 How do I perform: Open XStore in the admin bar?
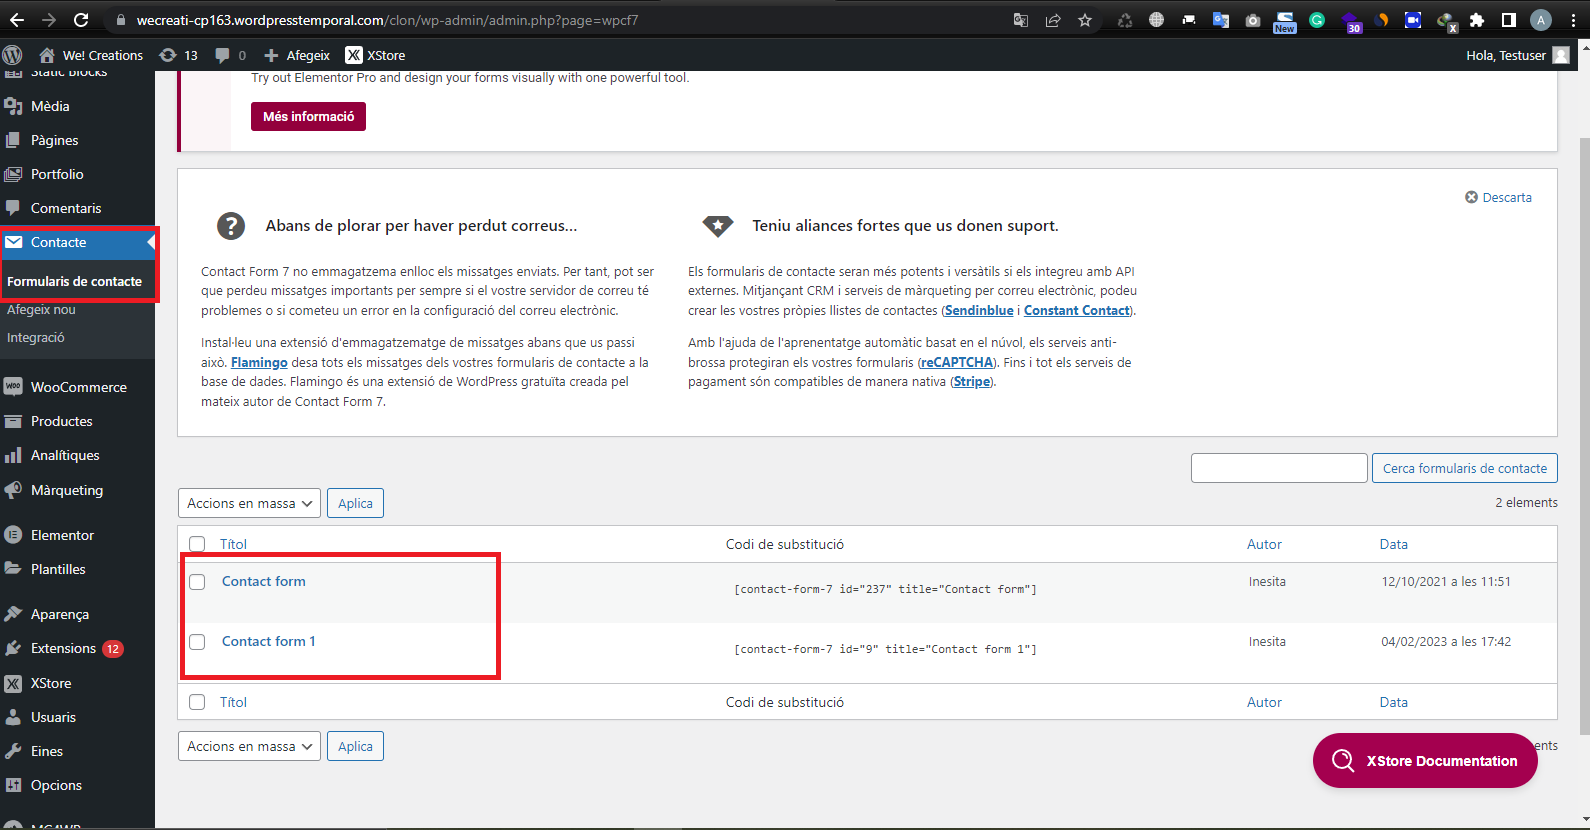coord(375,55)
